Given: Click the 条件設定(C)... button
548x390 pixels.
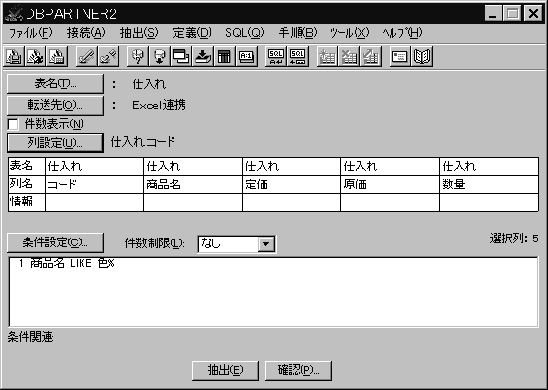Looking at the screenshot, I should (55, 243).
